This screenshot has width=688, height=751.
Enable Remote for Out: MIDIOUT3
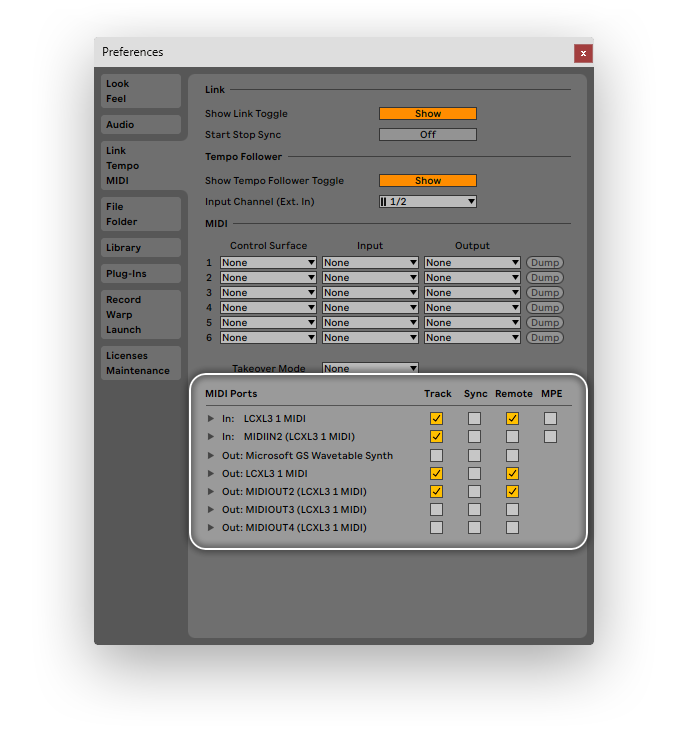pyautogui.click(x=512, y=510)
